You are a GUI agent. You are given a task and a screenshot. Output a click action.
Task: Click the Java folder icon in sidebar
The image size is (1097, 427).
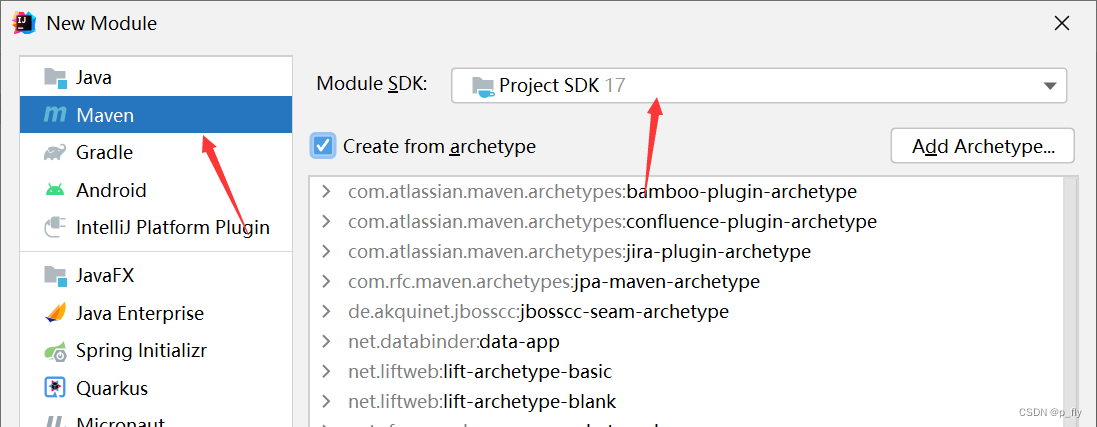click(x=55, y=77)
